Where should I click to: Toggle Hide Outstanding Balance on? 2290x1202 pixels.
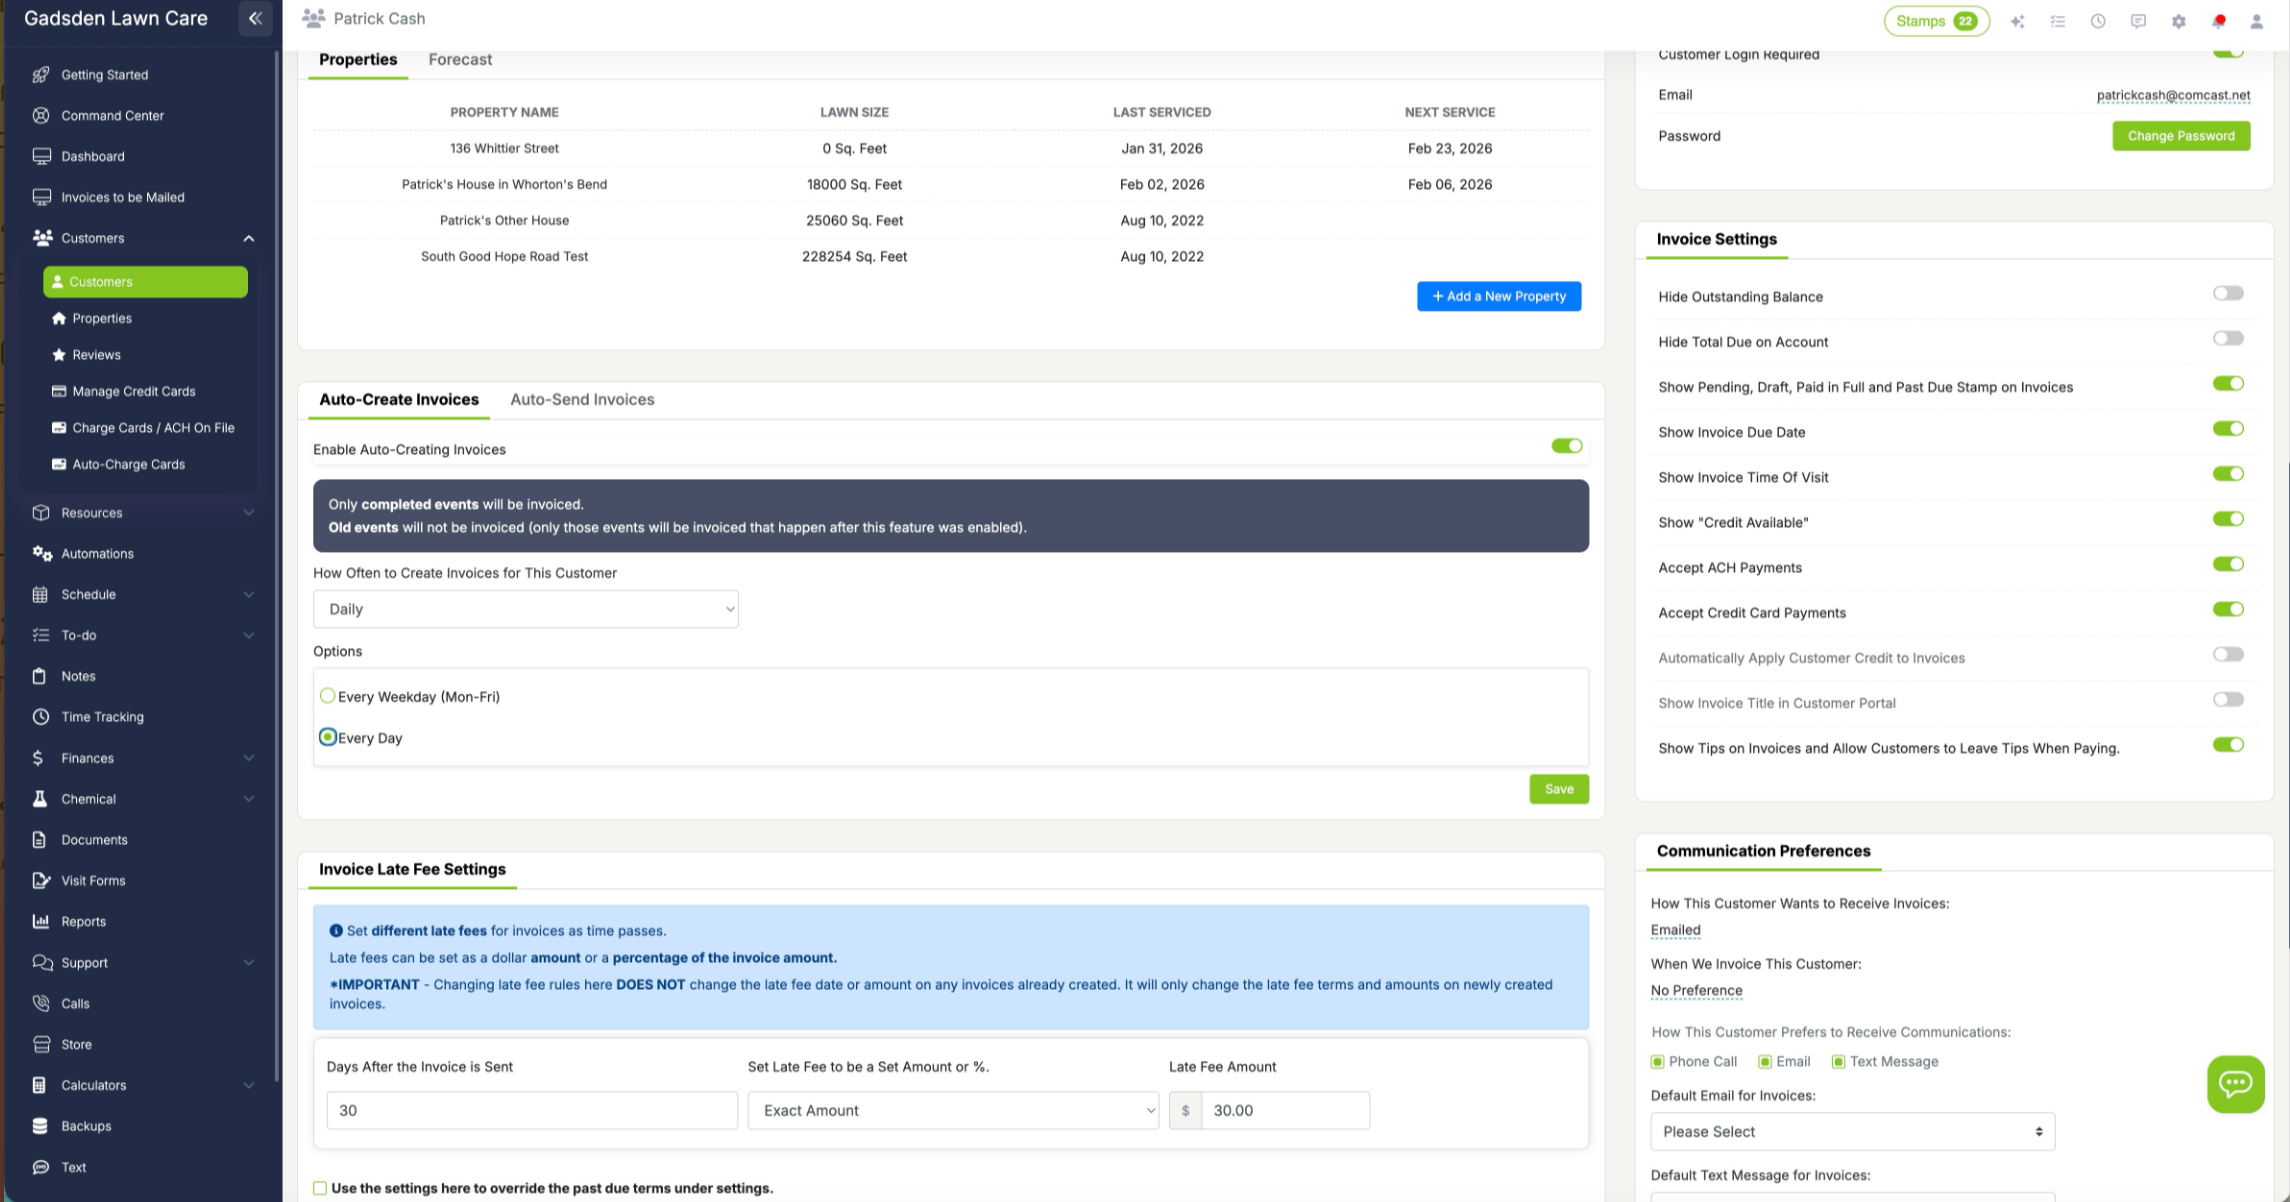pyautogui.click(x=2227, y=292)
